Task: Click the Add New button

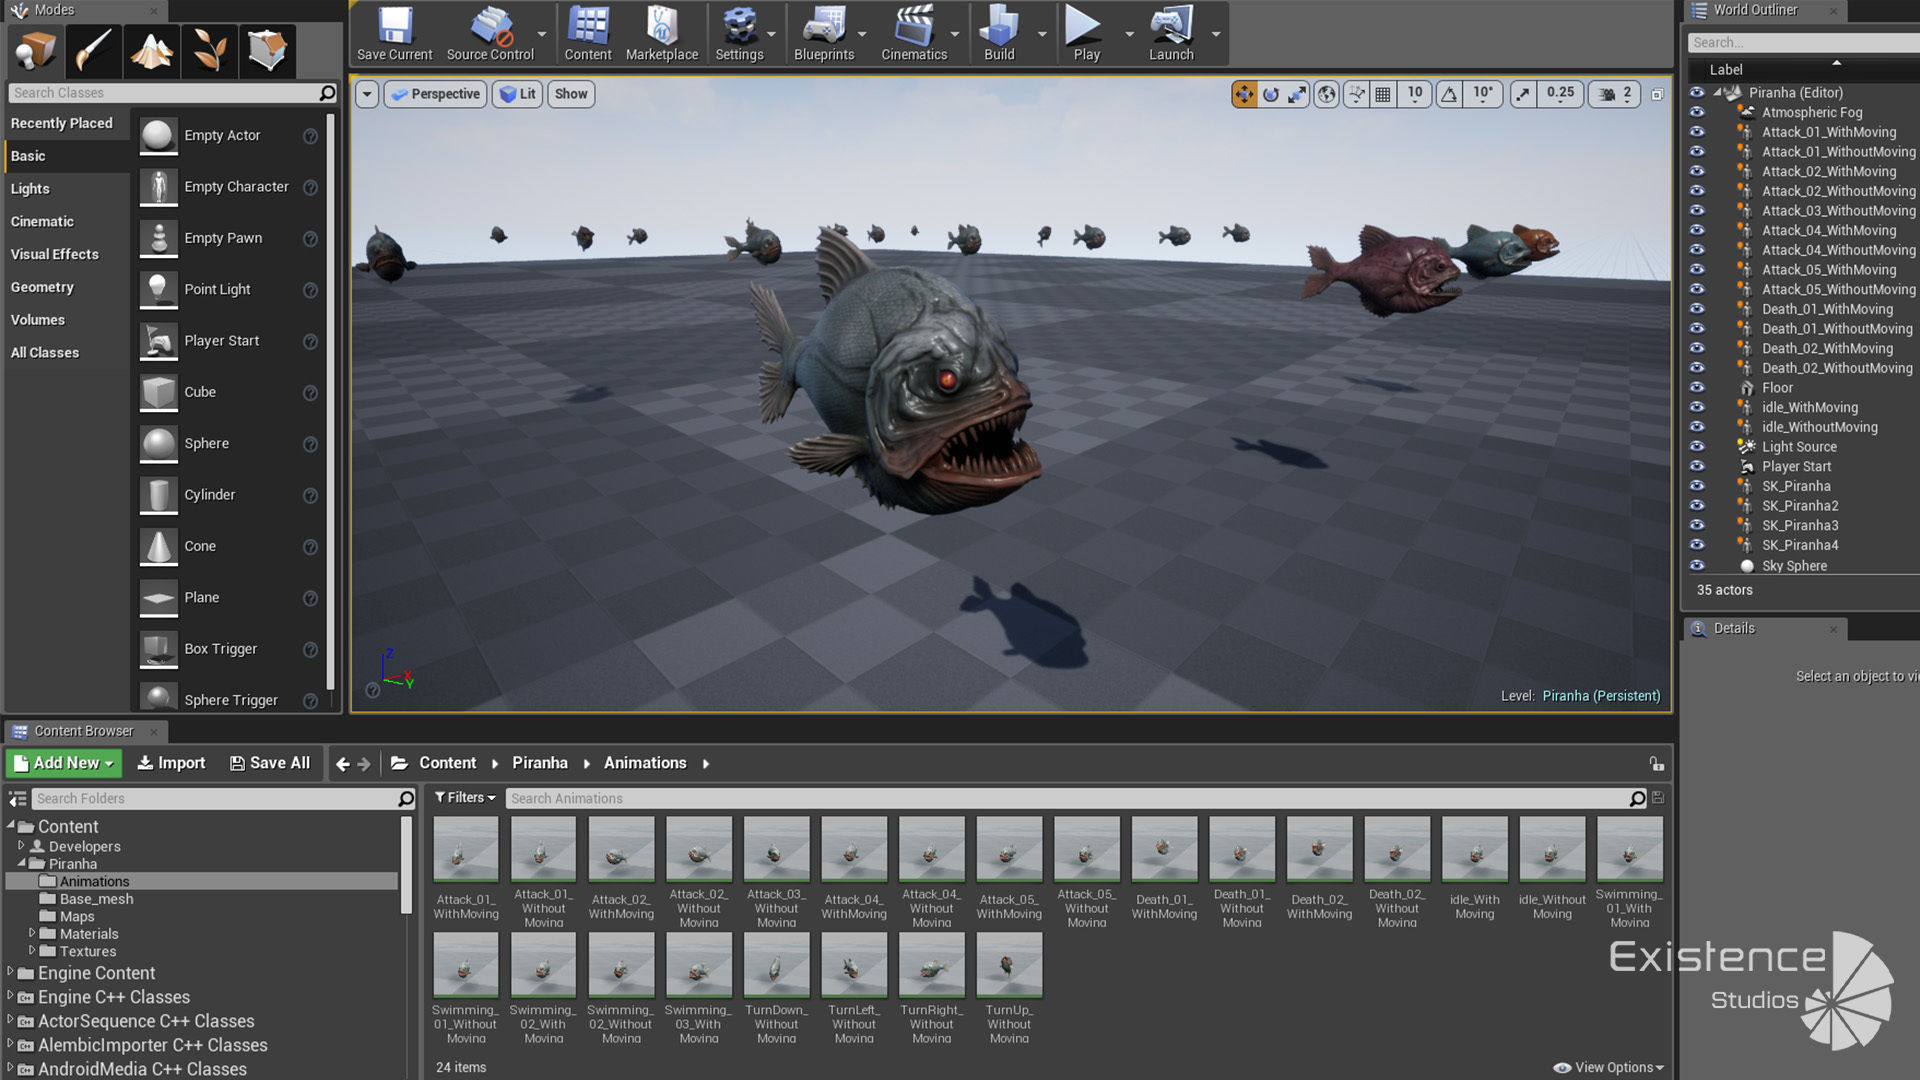Action: click(64, 763)
